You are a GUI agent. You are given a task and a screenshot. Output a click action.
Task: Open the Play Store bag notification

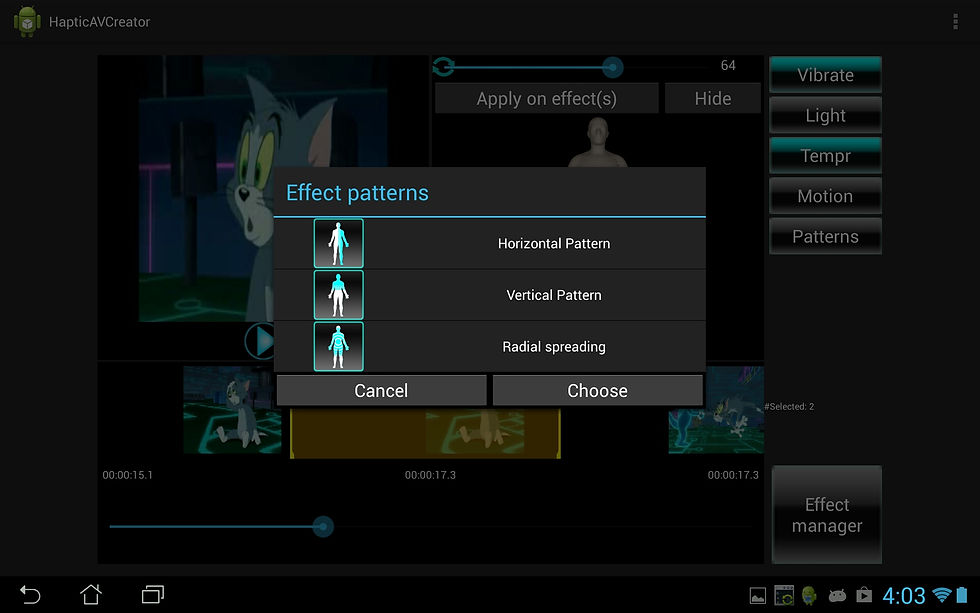pyautogui.click(x=864, y=595)
